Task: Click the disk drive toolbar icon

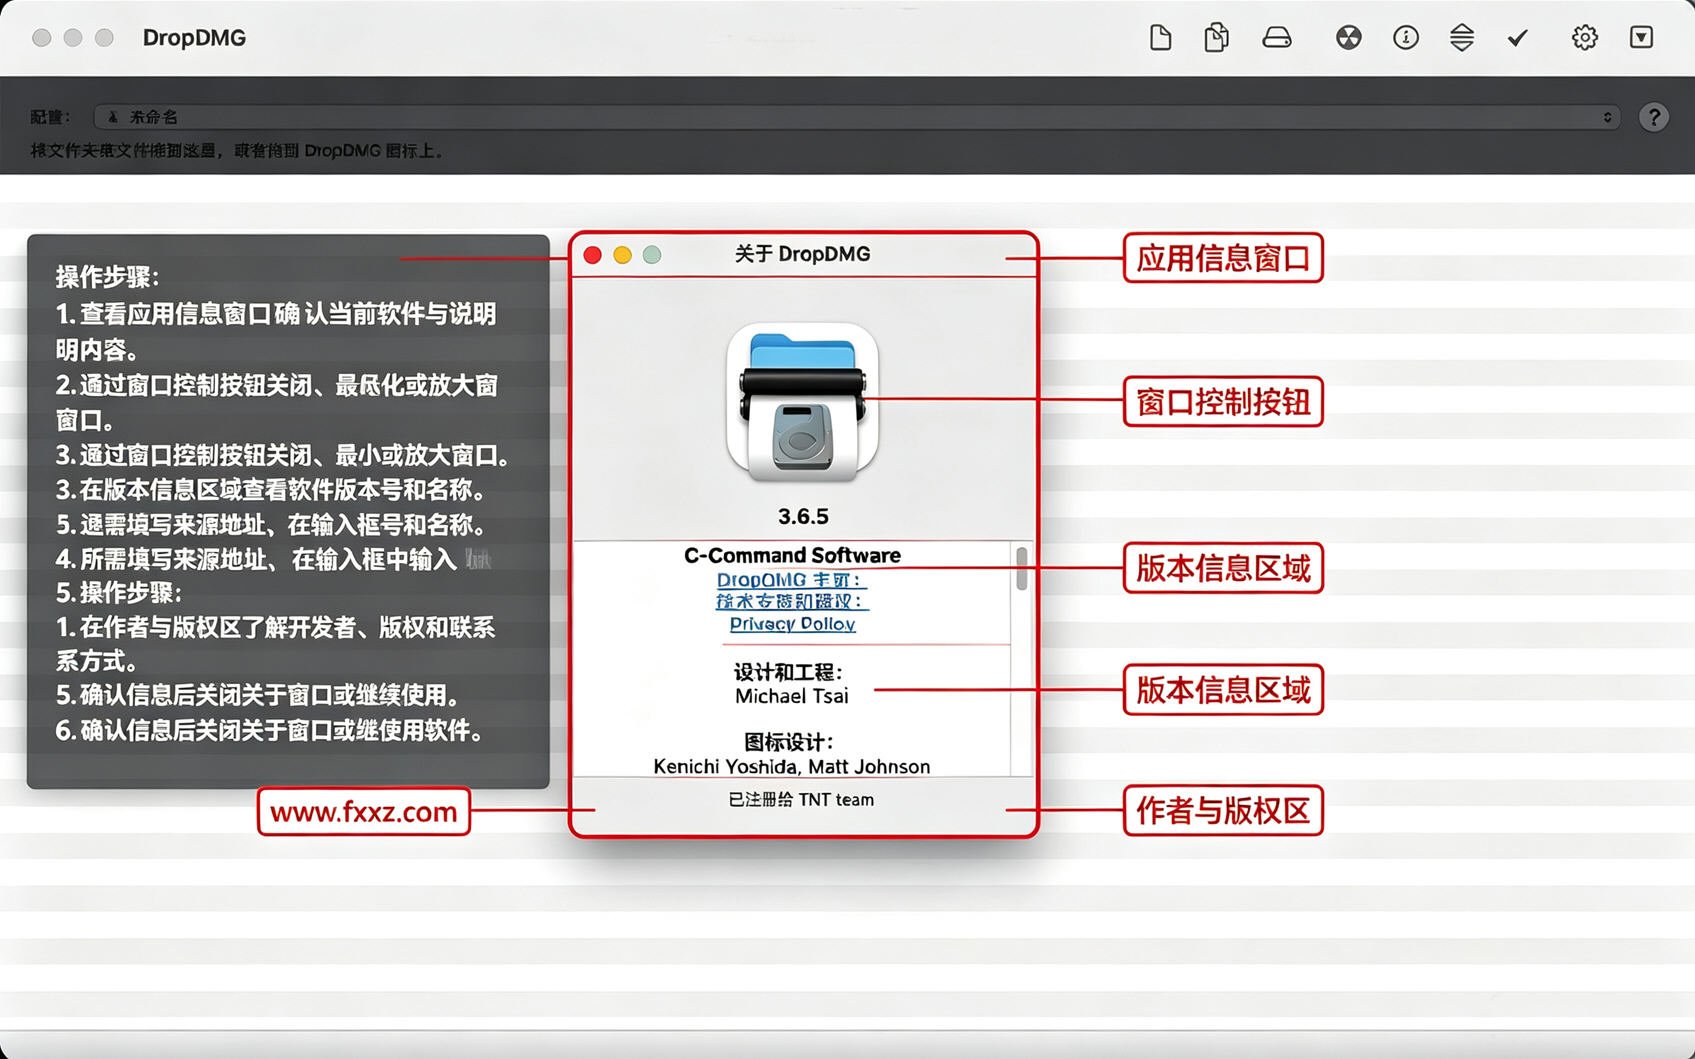Action: [1277, 38]
